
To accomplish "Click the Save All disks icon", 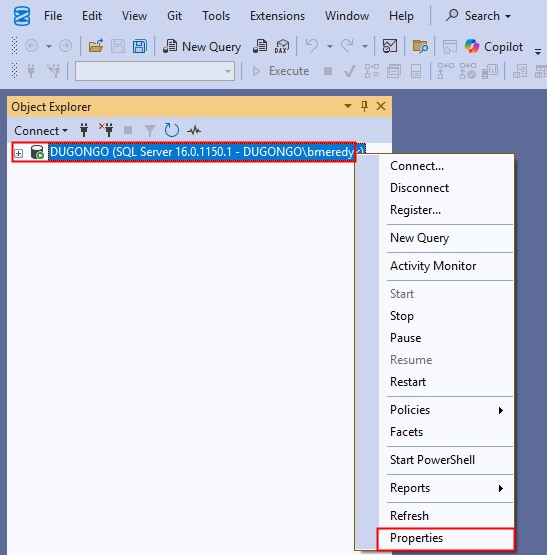I will (140, 46).
